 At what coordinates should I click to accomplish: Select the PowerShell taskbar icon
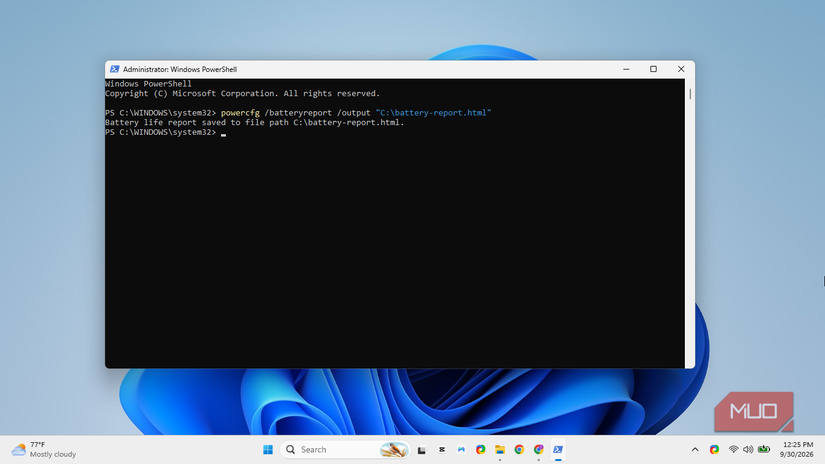point(558,449)
